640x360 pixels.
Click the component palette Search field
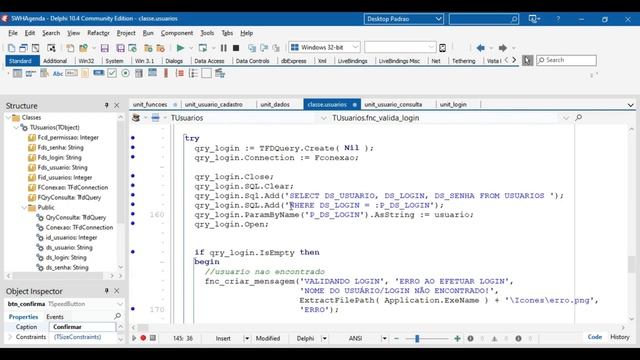coord(567,60)
